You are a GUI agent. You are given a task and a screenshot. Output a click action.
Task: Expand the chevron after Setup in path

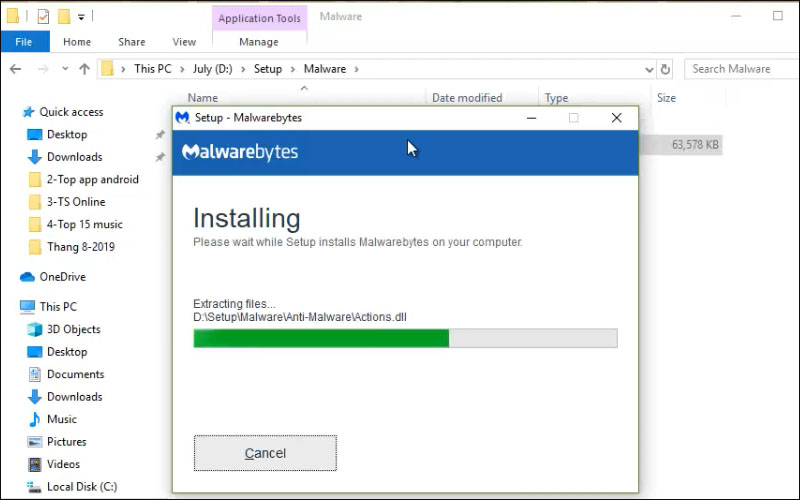[x=293, y=69]
